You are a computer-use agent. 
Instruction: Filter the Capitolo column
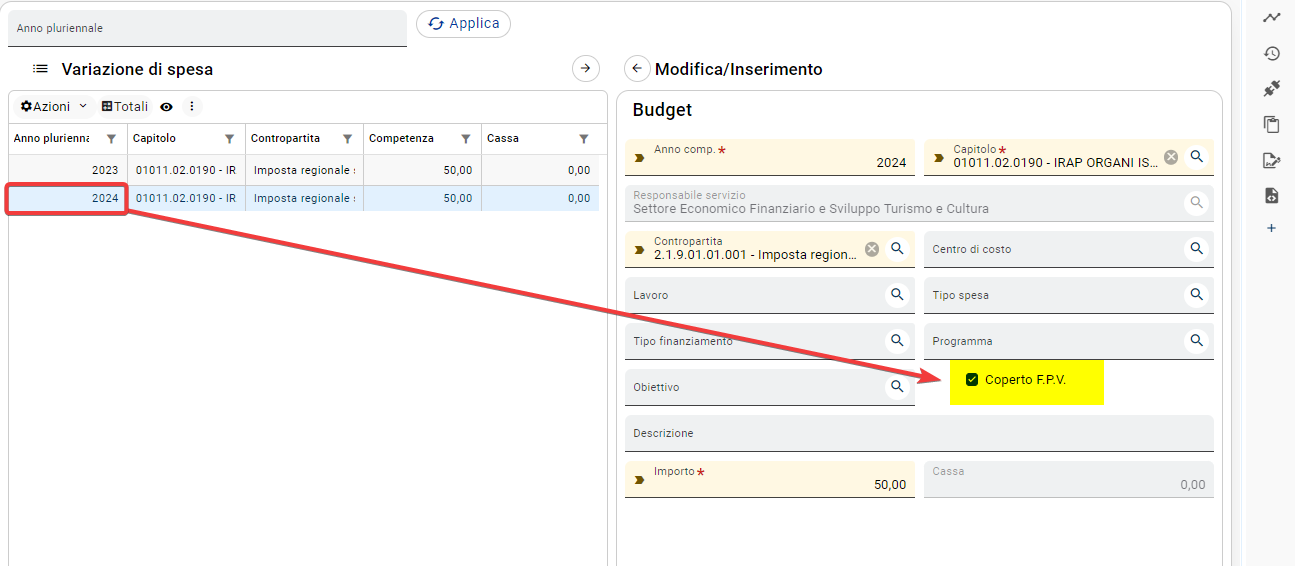click(229, 139)
